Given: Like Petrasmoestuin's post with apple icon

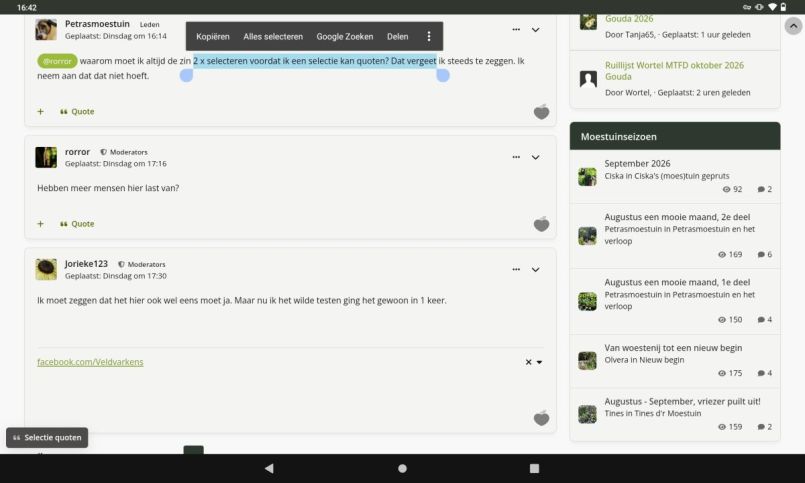Looking at the screenshot, I should click(x=541, y=111).
